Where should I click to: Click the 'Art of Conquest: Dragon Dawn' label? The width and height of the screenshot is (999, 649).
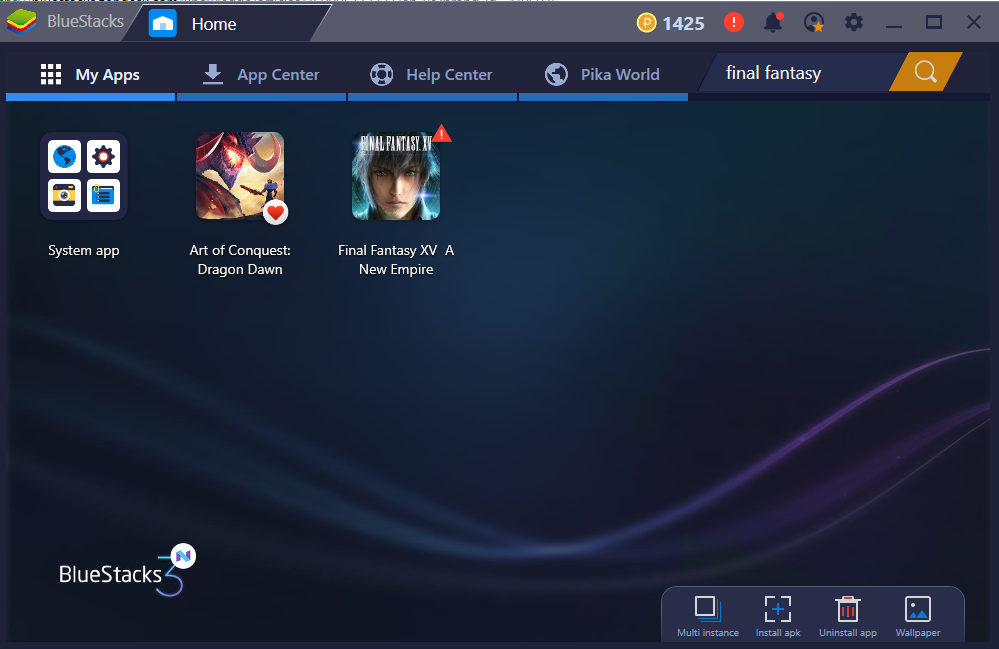coord(240,260)
